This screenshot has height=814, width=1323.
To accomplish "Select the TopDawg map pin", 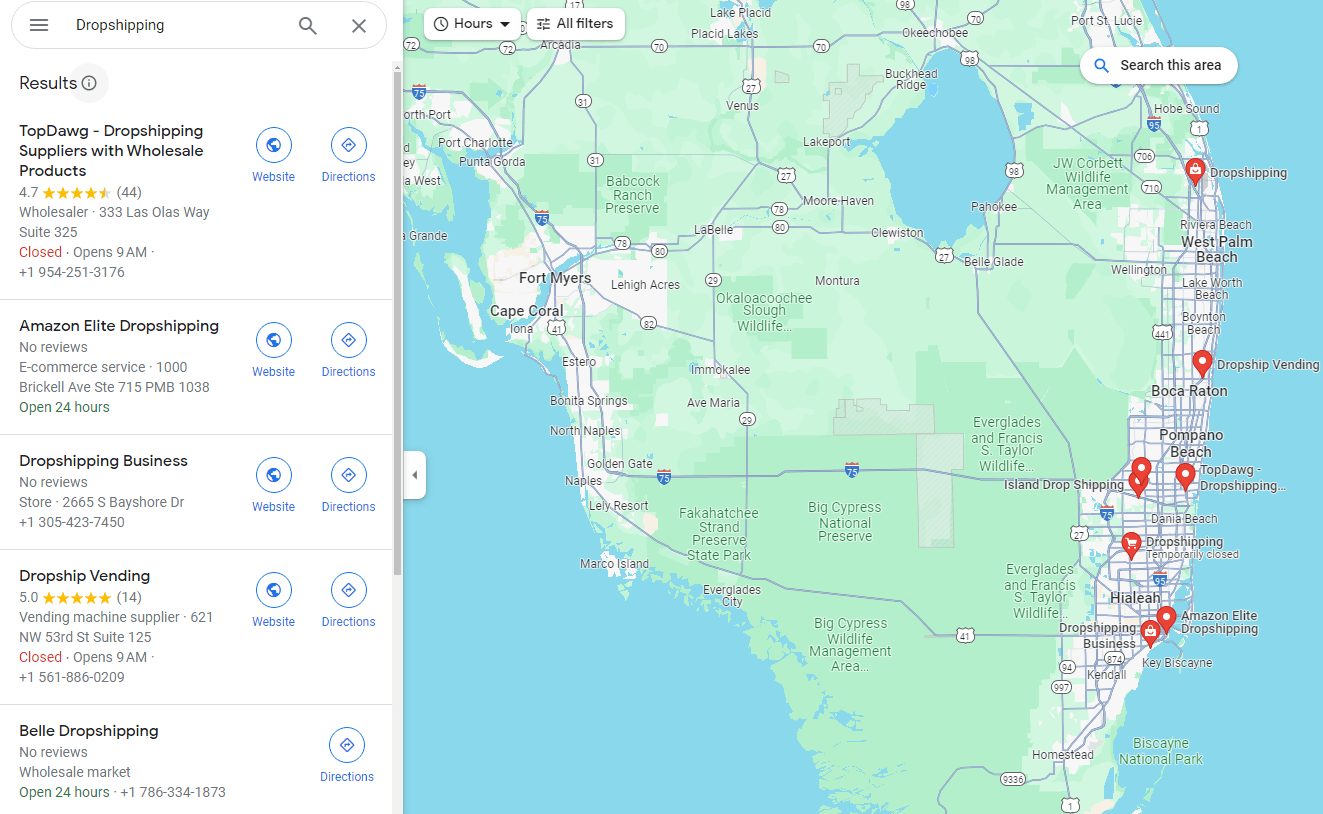I will (x=1185, y=476).
